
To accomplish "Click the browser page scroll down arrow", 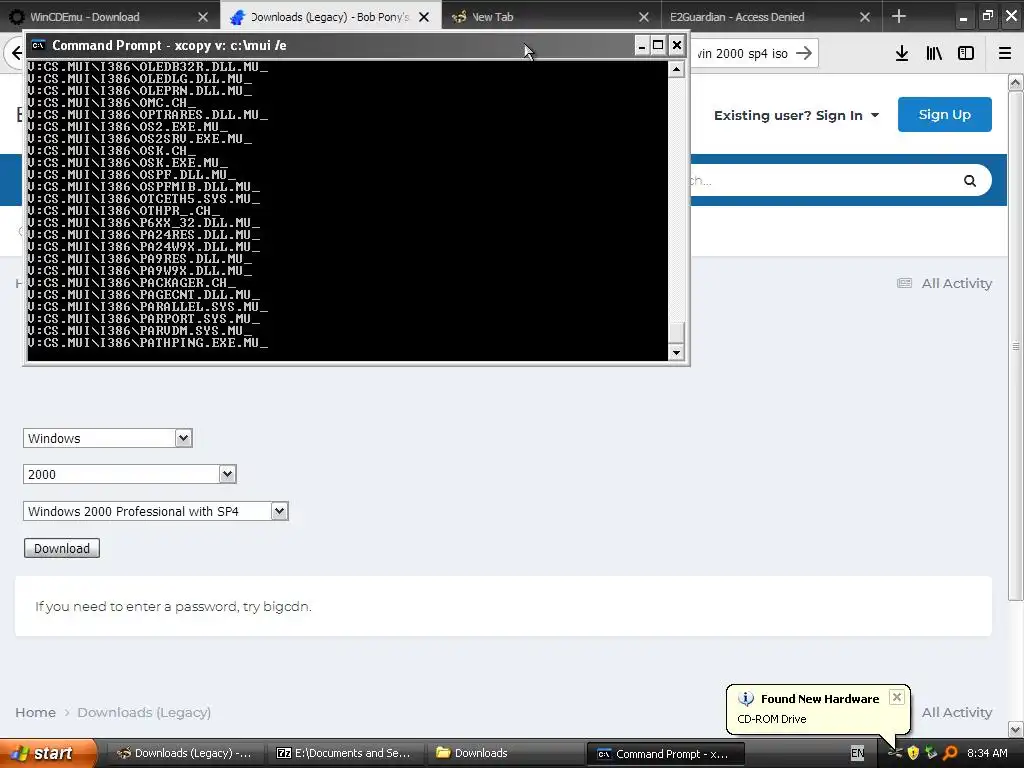I will pyautogui.click(x=1015, y=729).
